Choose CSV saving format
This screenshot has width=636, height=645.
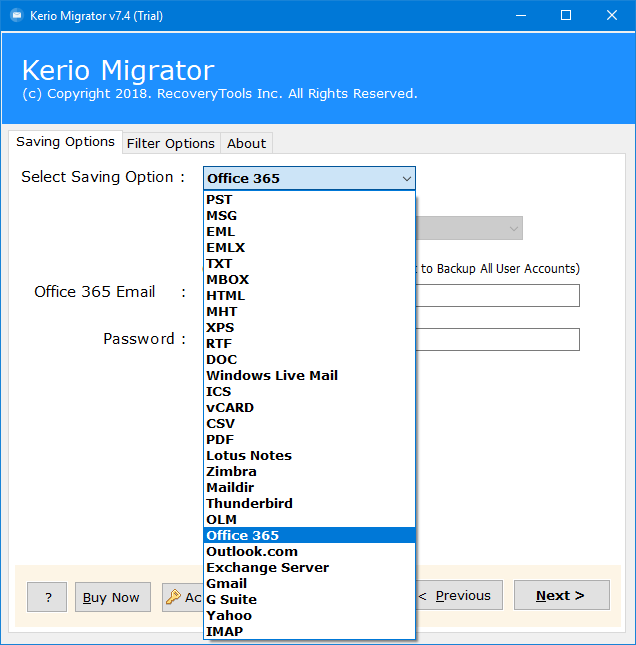(309, 424)
